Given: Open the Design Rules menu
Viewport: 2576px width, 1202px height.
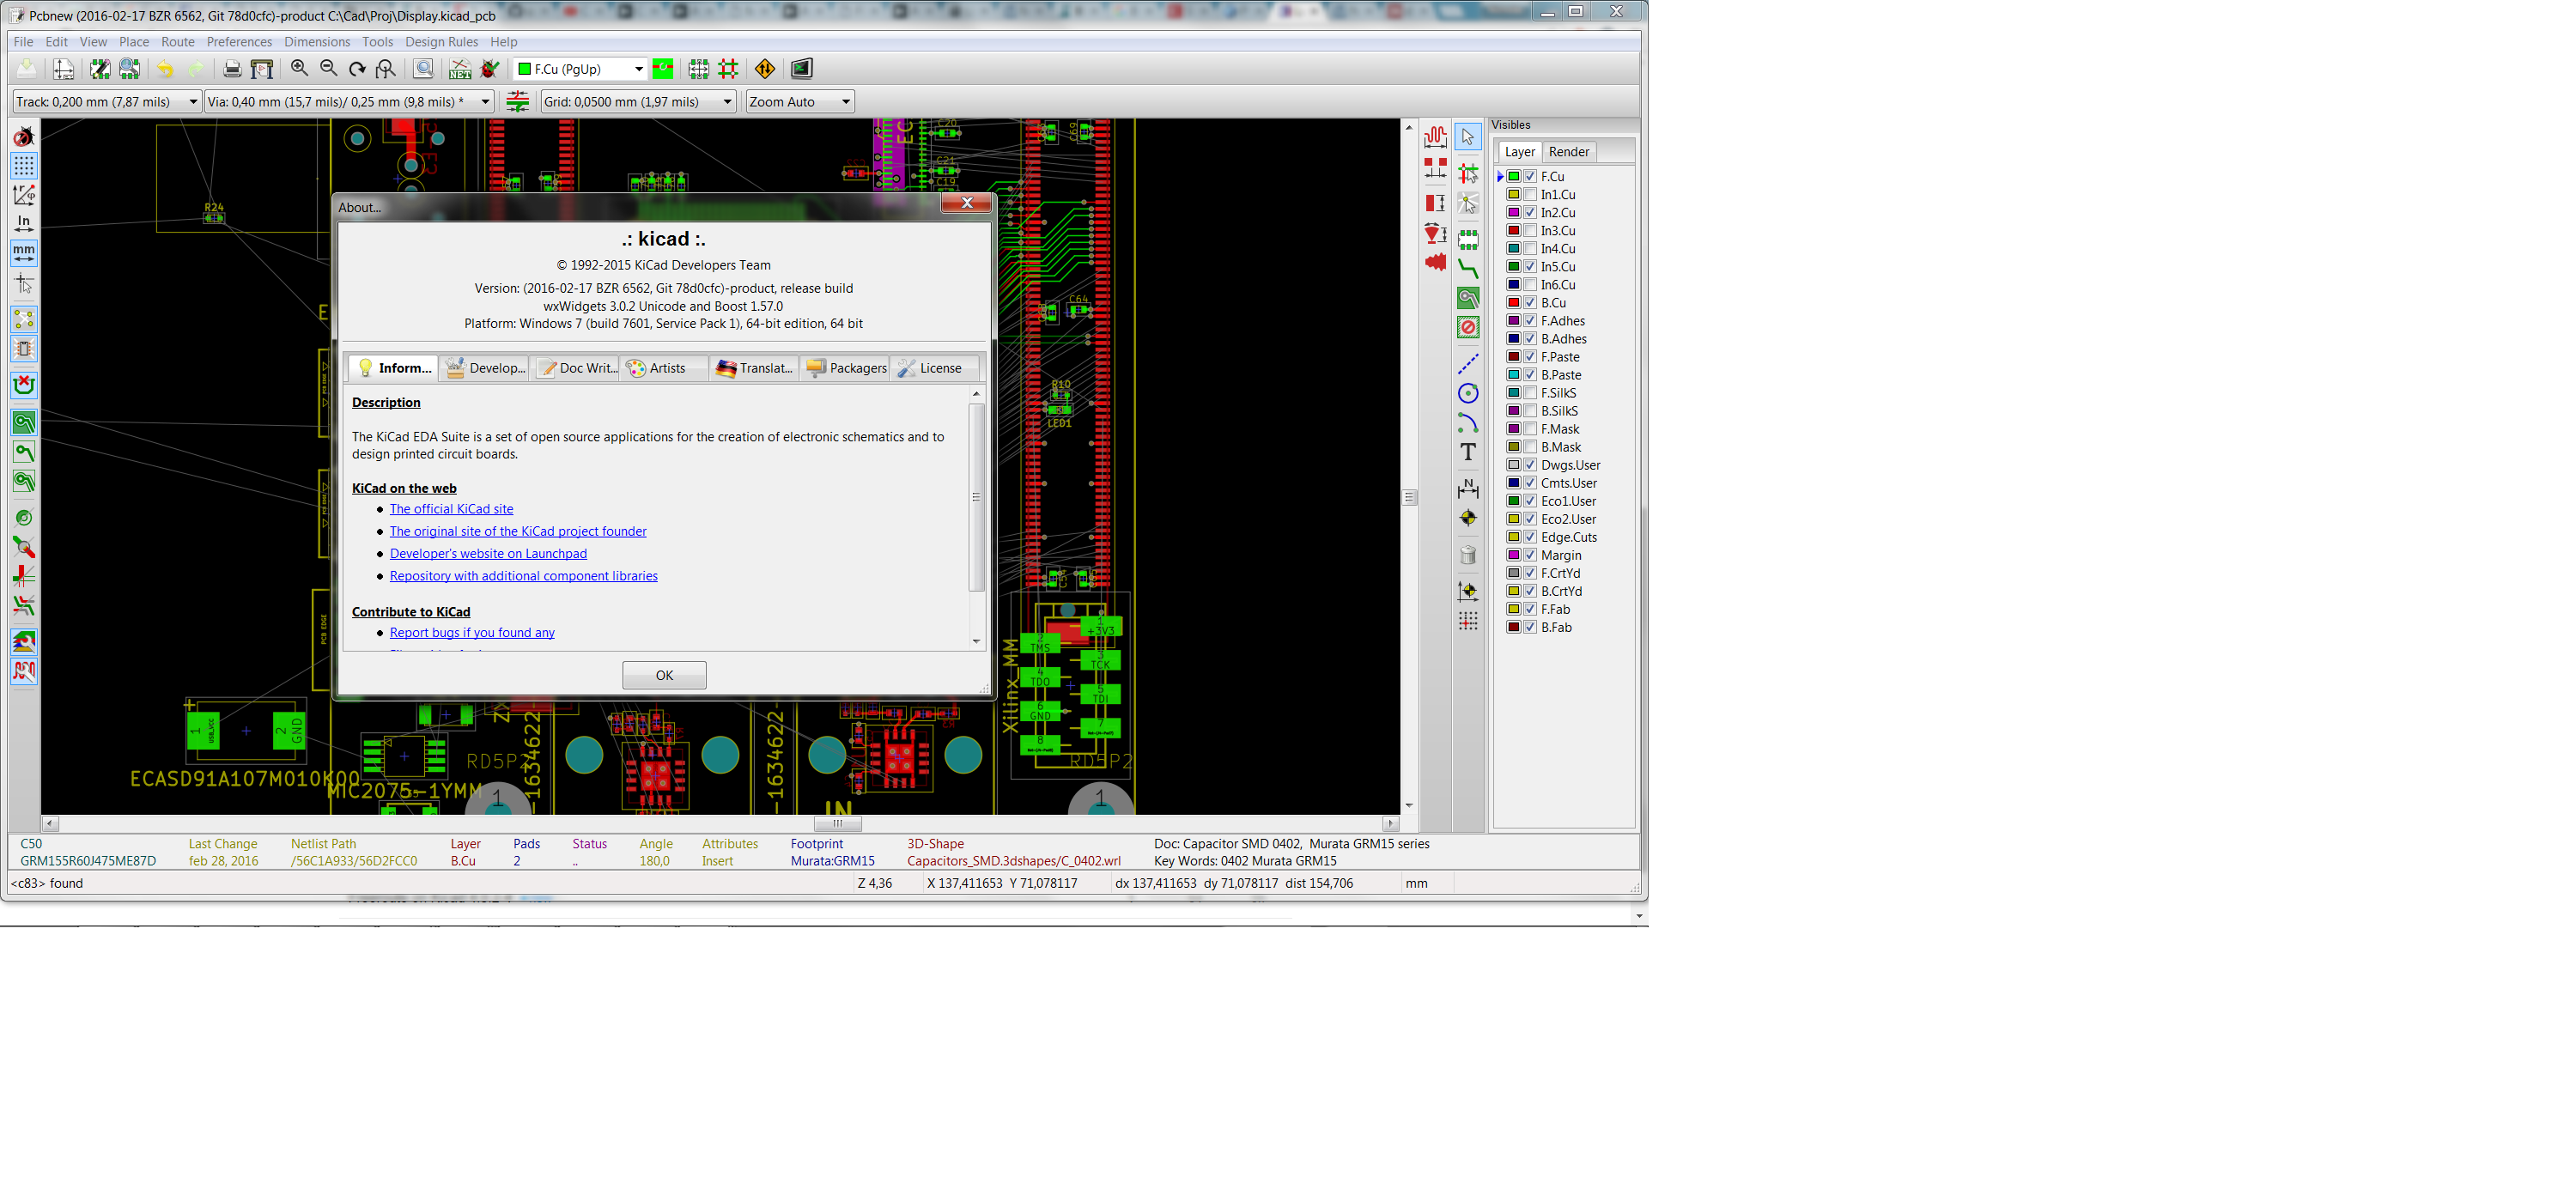Looking at the screenshot, I should click(x=441, y=42).
